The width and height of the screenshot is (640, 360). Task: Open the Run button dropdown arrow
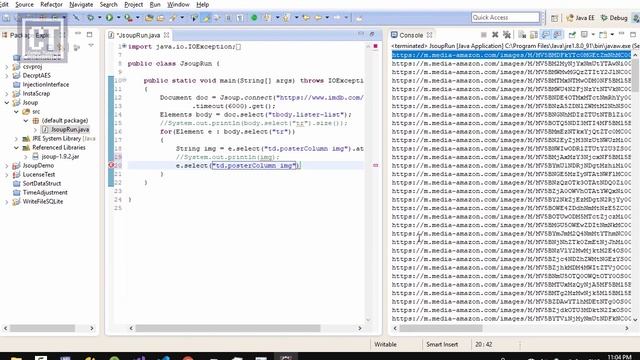coord(119,18)
